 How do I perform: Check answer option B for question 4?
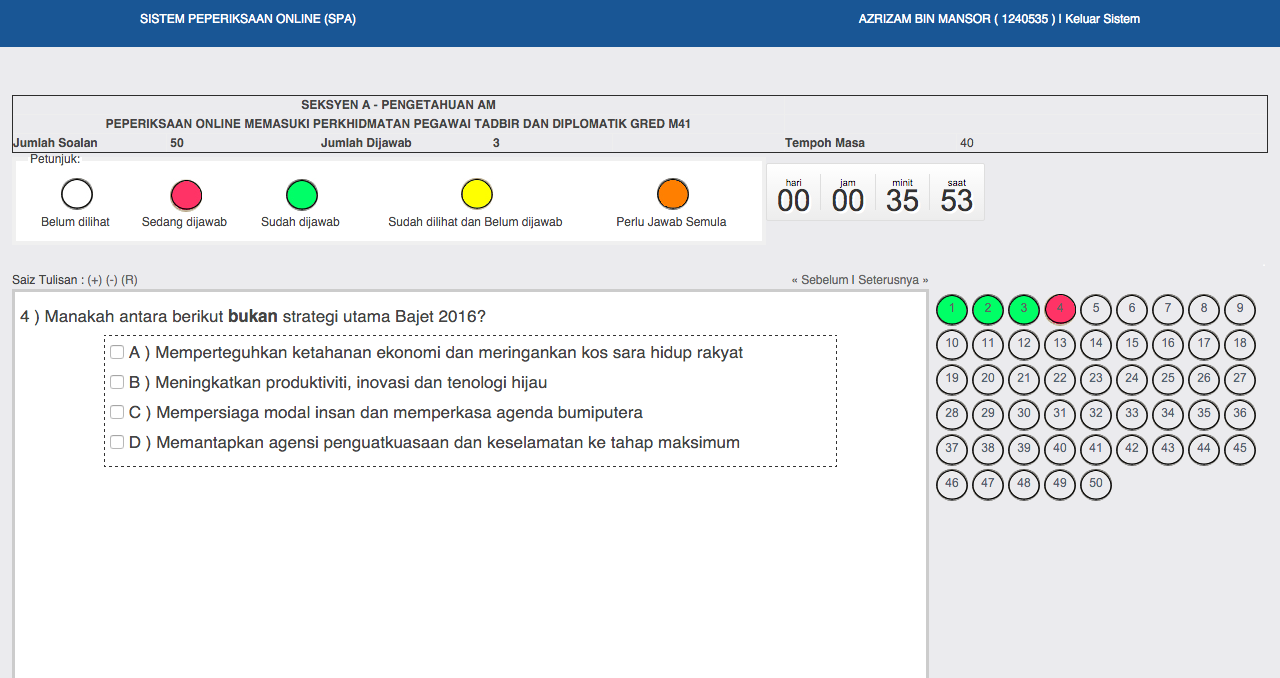tap(117, 382)
